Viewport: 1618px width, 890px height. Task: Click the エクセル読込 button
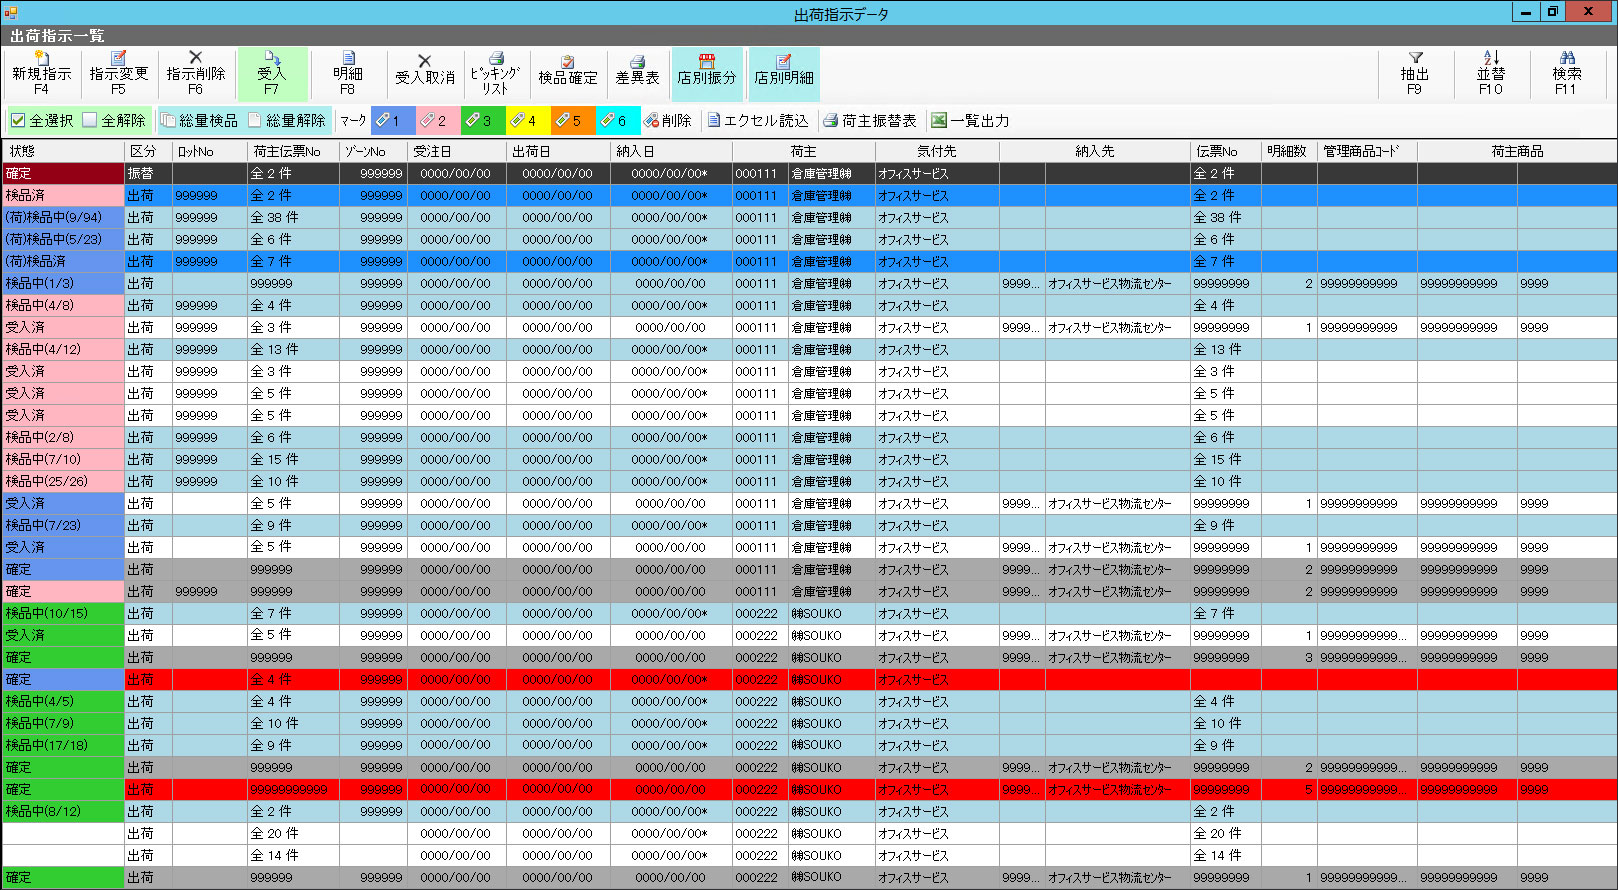[x=757, y=121]
